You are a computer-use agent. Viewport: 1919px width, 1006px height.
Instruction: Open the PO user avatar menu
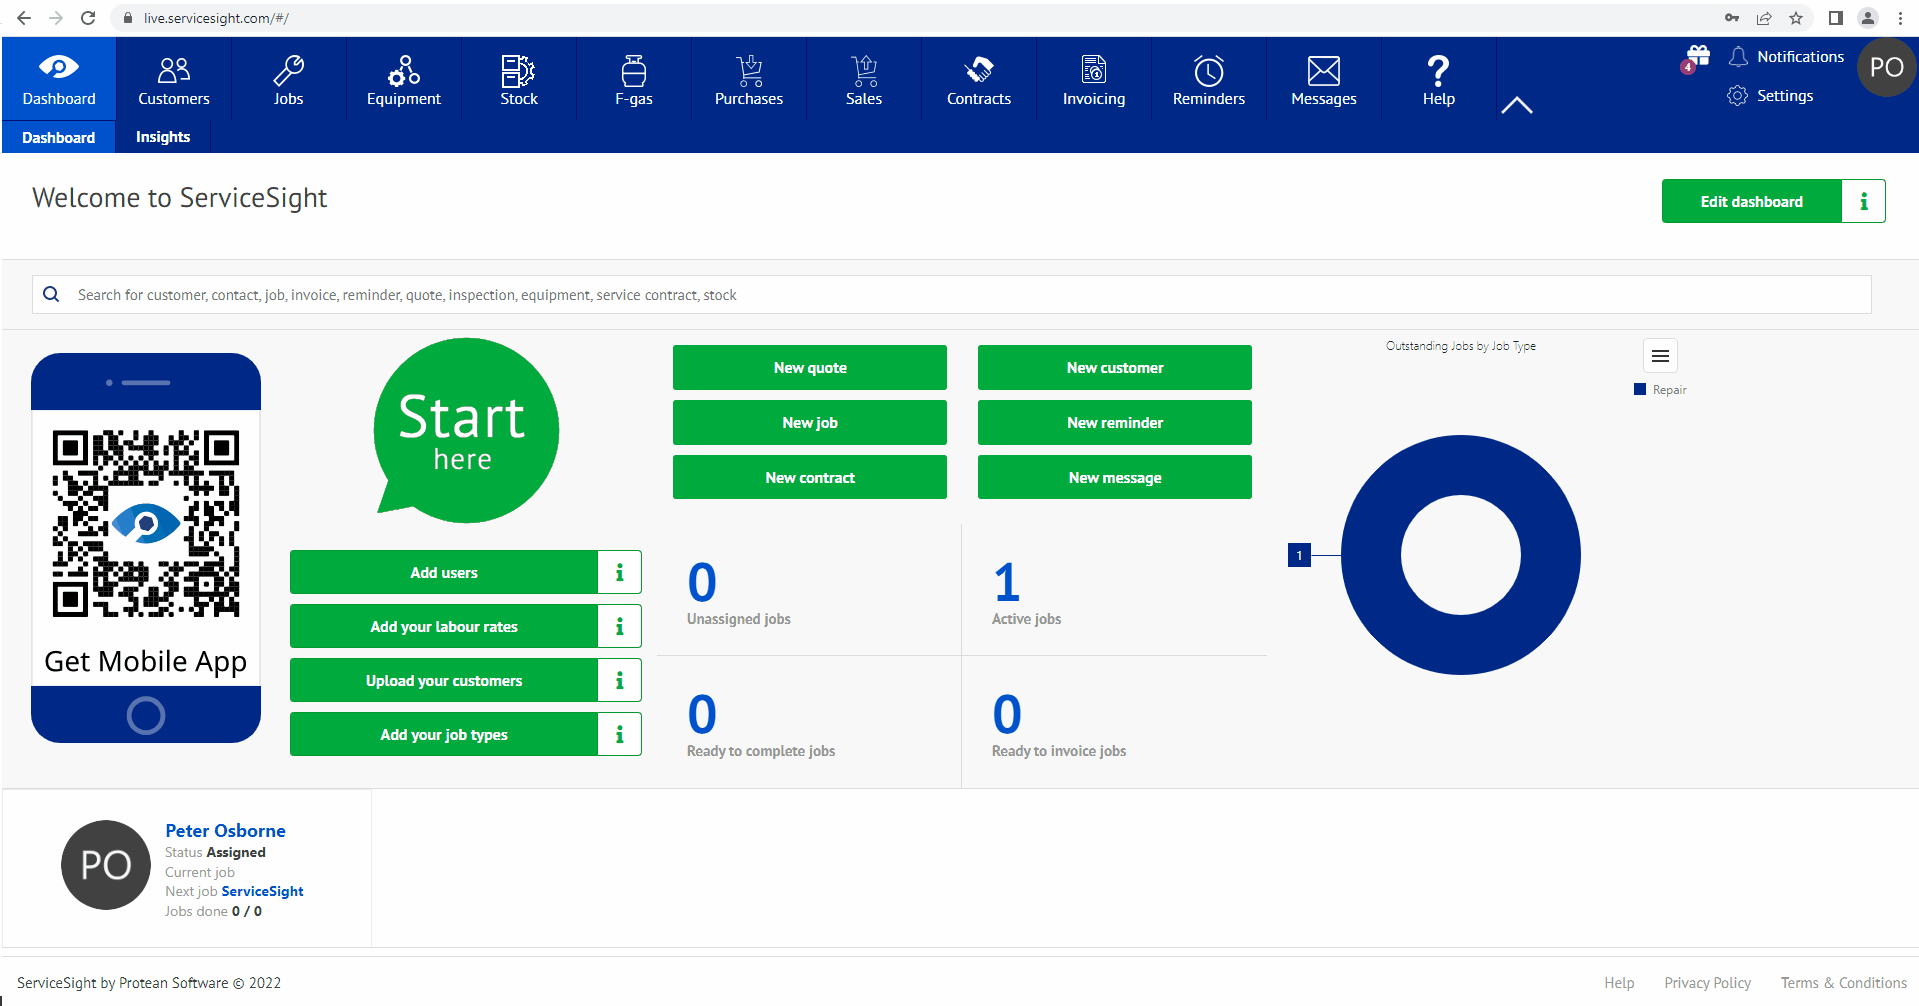tap(1886, 67)
